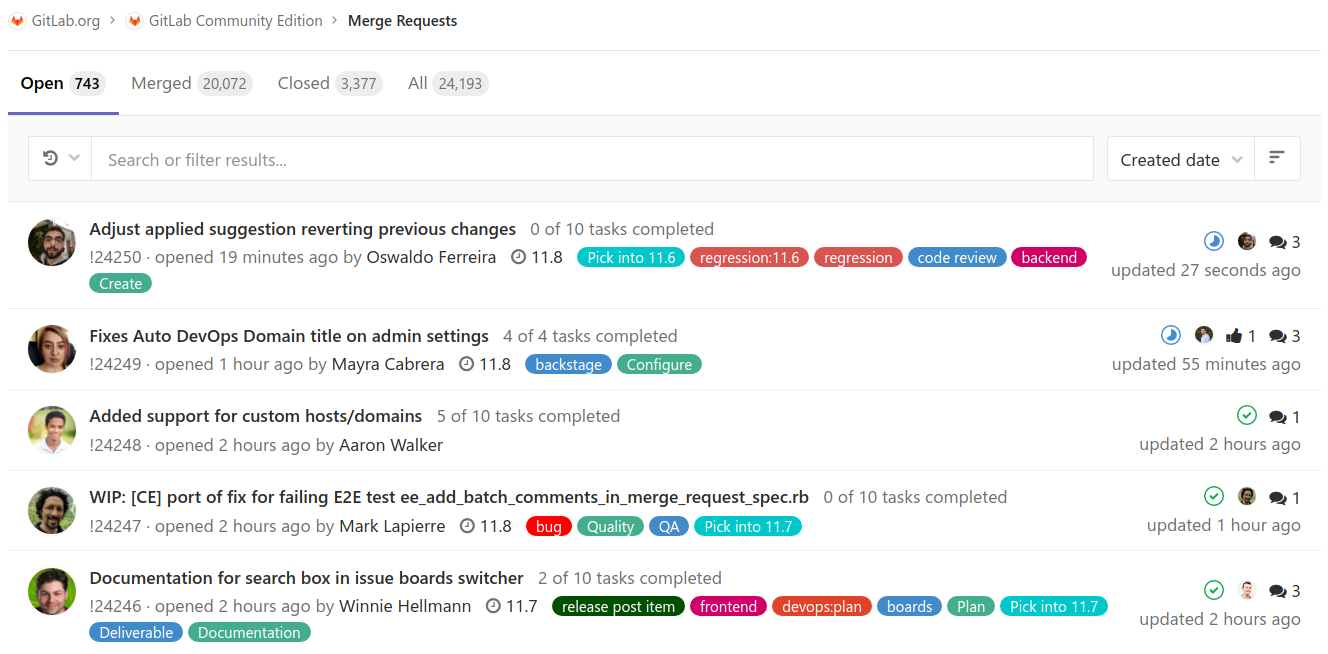Viewport: 1328px width, 654px height.
Task: Click the 11.7 milestone on !24246
Action: pyautogui.click(x=512, y=606)
